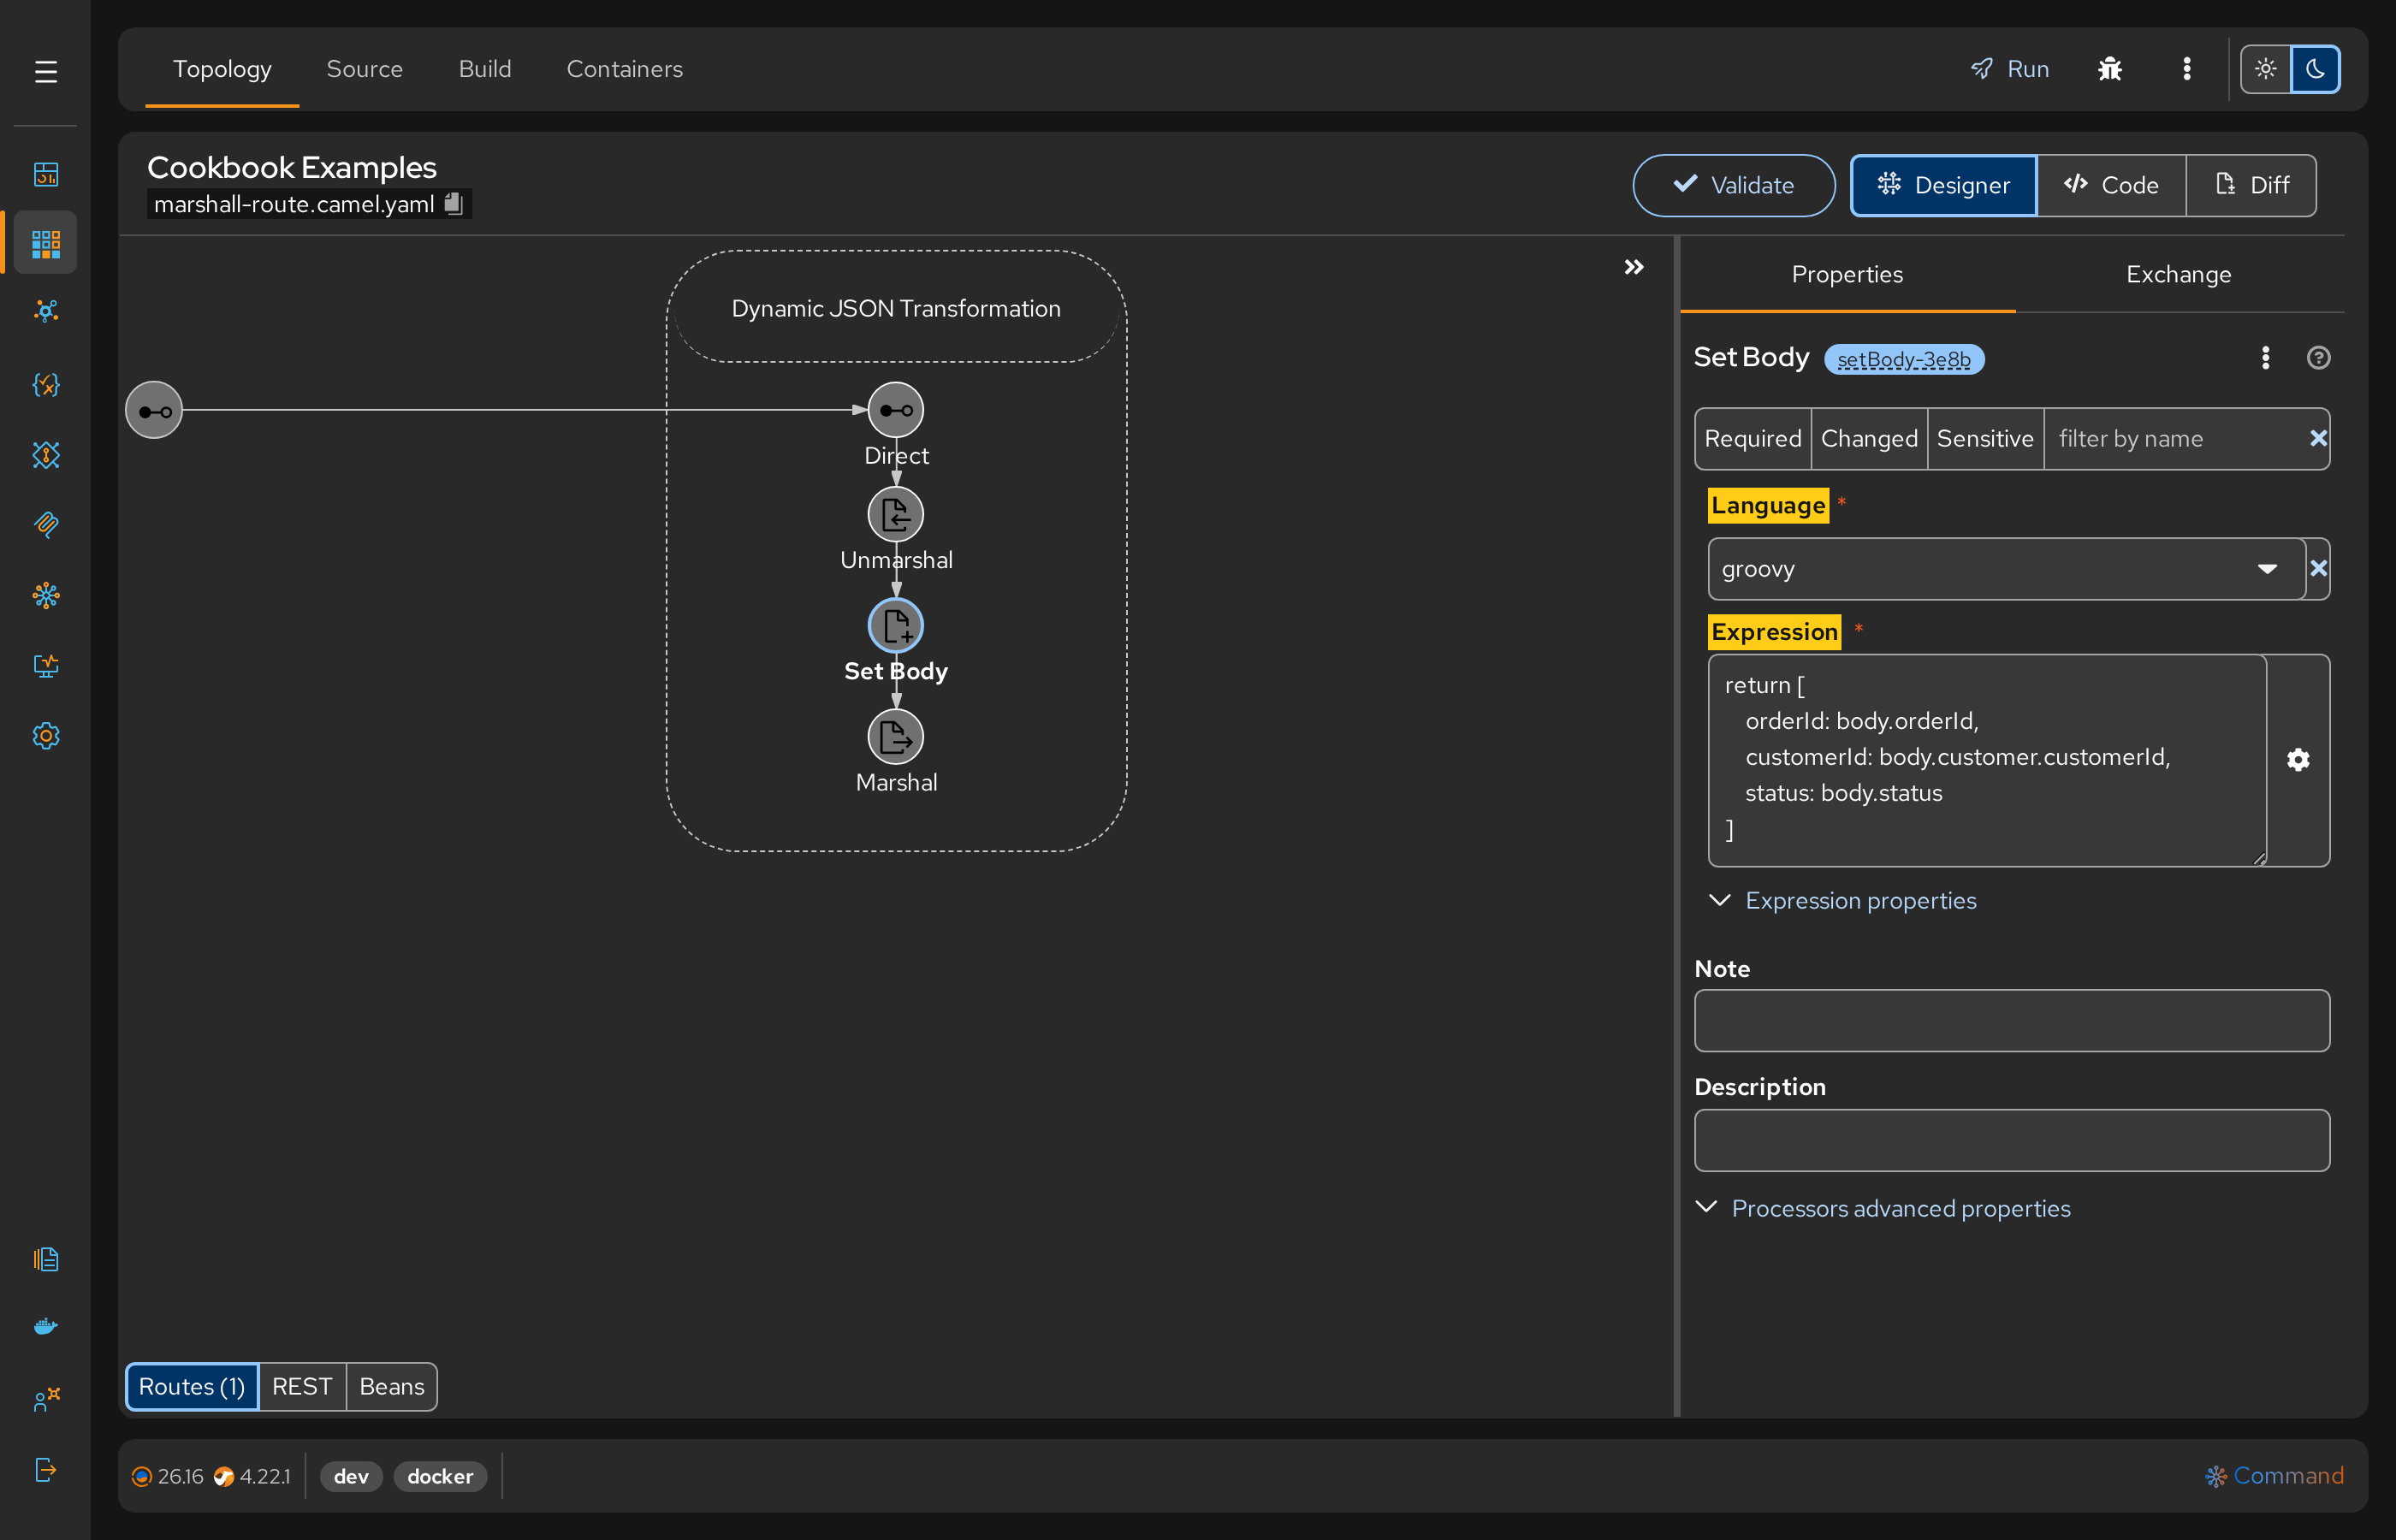
Task: Toggle the Changed properties filter
Action: tap(1869, 439)
